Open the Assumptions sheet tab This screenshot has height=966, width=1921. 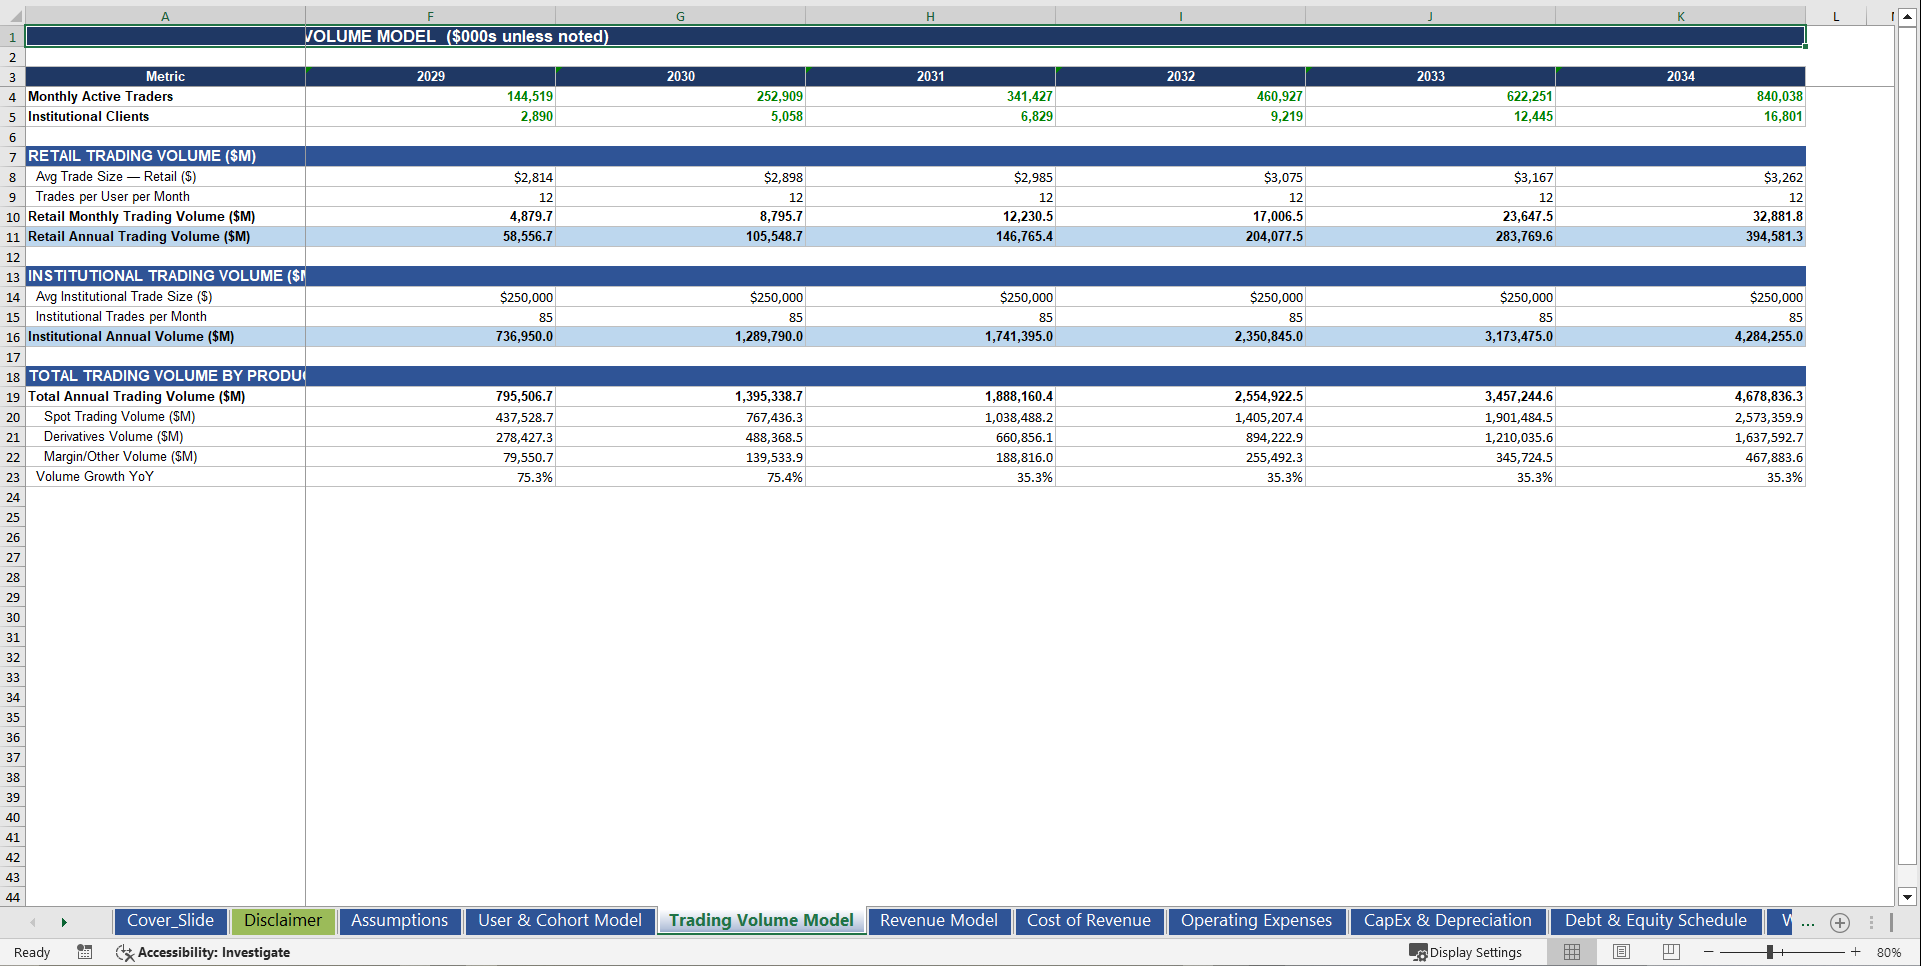click(x=399, y=921)
